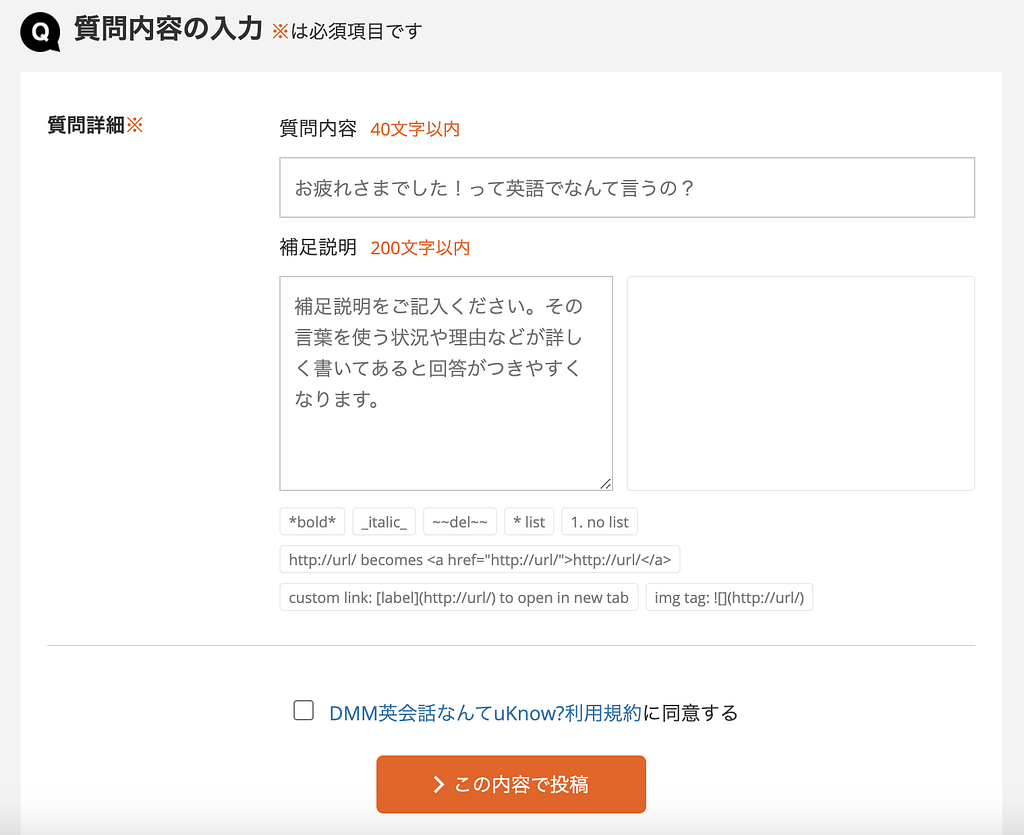Check the terms of use agreement checkbox
This screenshot has height=835, width=1024.
pos(303,711)
